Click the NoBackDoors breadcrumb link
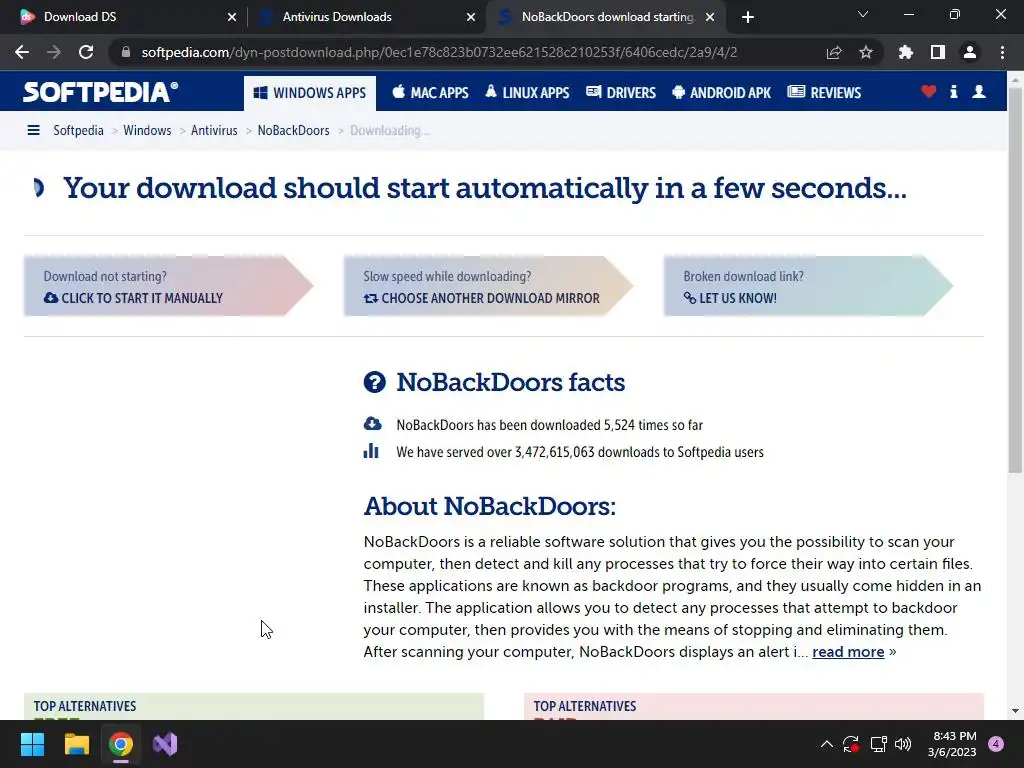The image size is (1024, 768). click(293, 131)
